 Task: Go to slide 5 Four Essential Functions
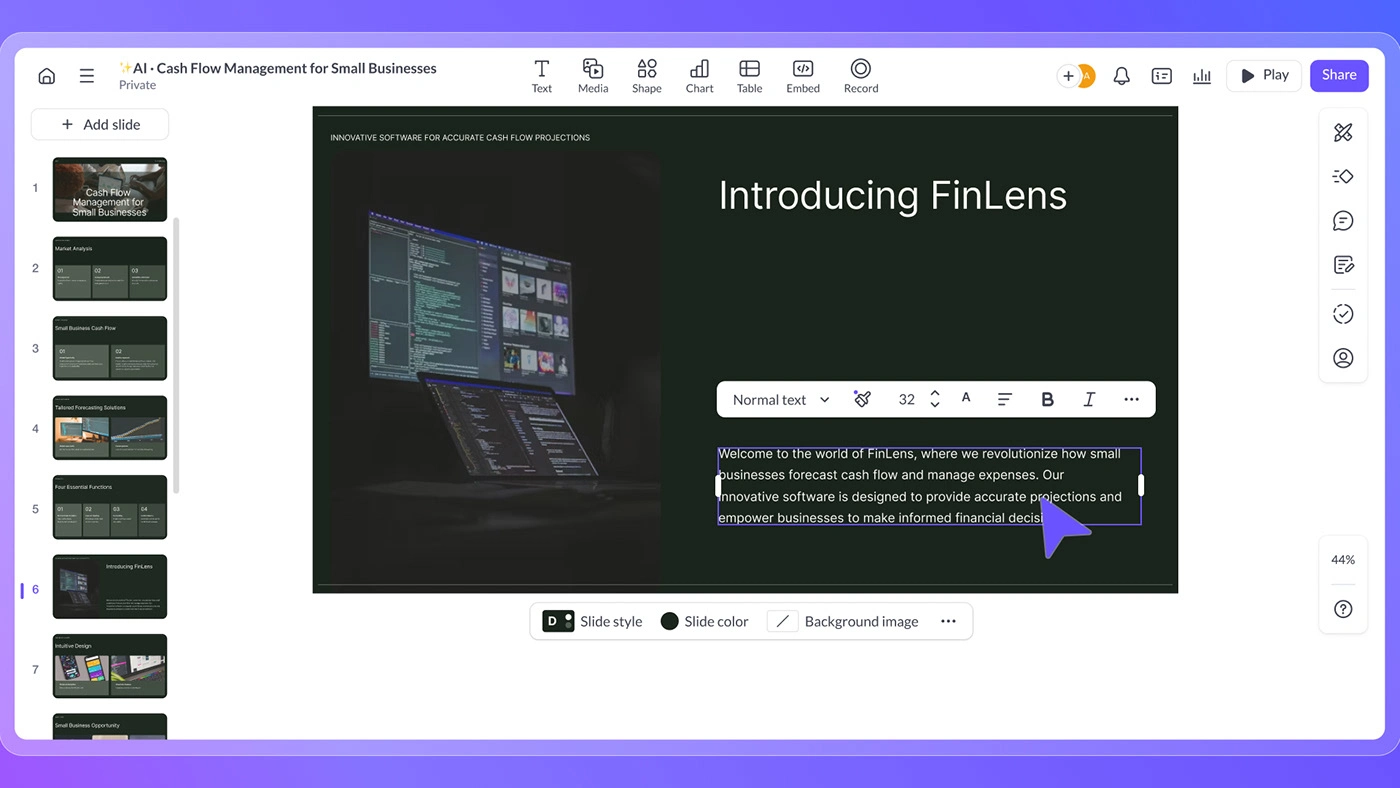click(x=110, y=507)
